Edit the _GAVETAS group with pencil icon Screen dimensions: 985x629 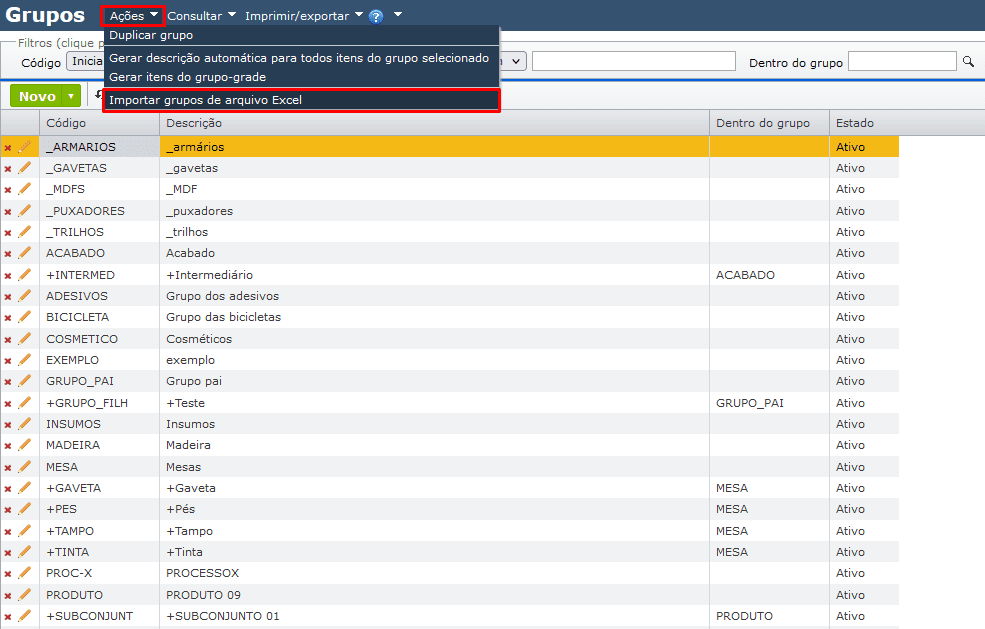click(x=24, y=168)
